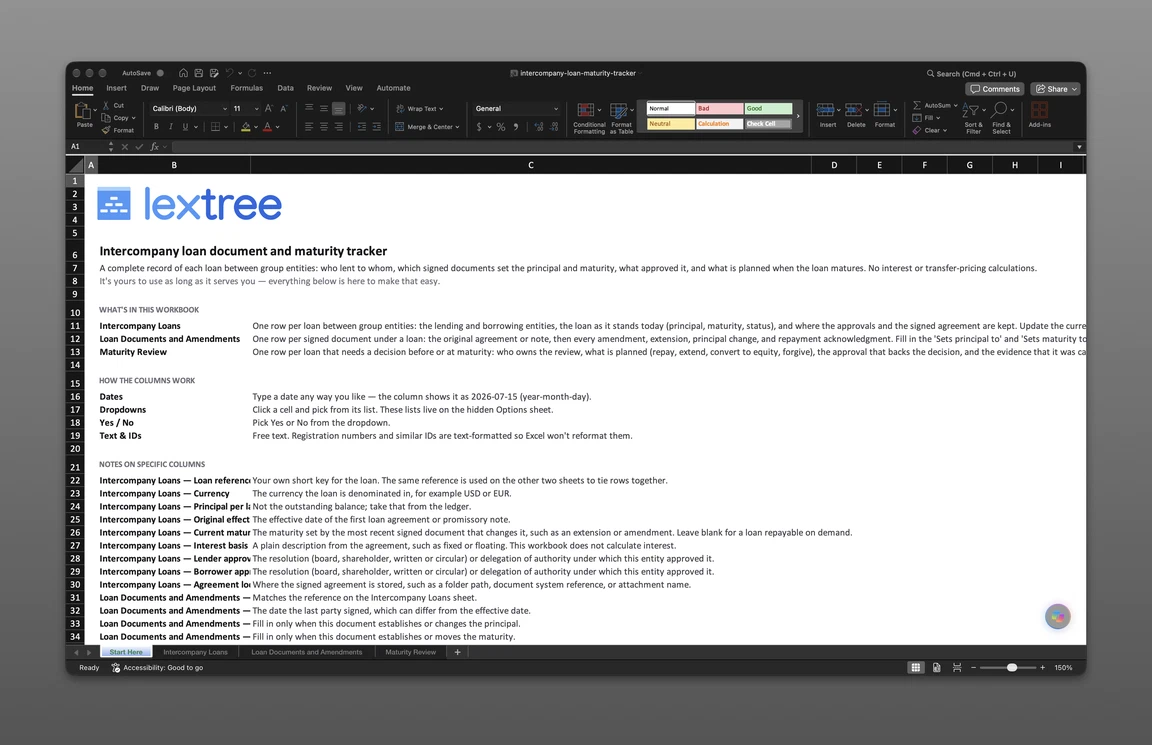Click the Comments button
Screen dimensions: 1152x745
pyautogui.click(x=995, y=89)
